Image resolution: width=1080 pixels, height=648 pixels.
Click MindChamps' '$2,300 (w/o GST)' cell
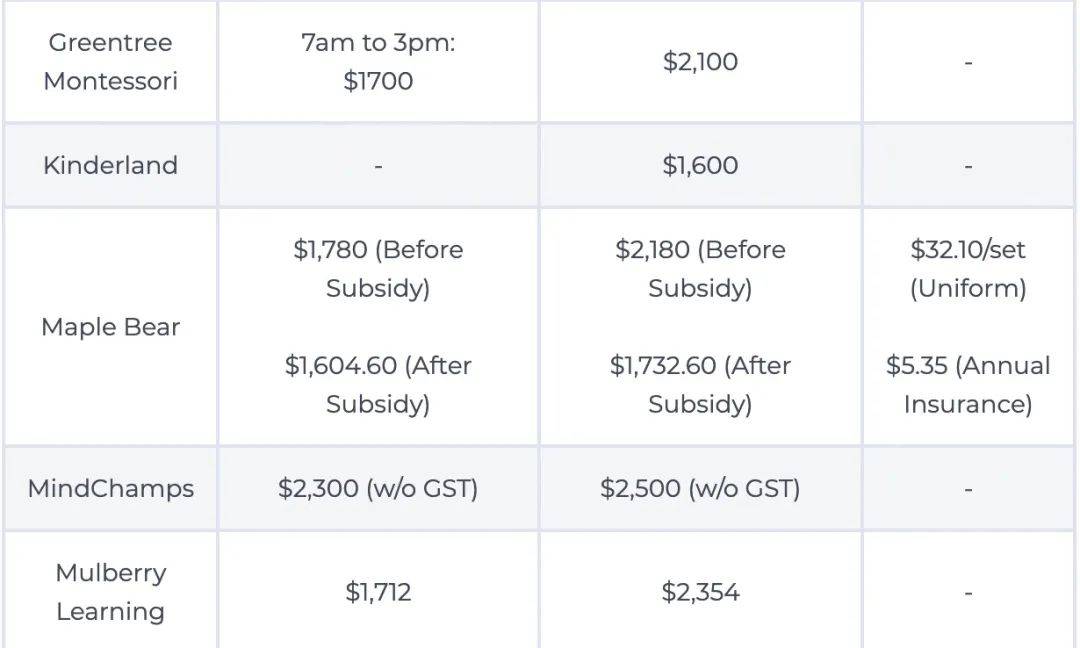tap(378, 489)
